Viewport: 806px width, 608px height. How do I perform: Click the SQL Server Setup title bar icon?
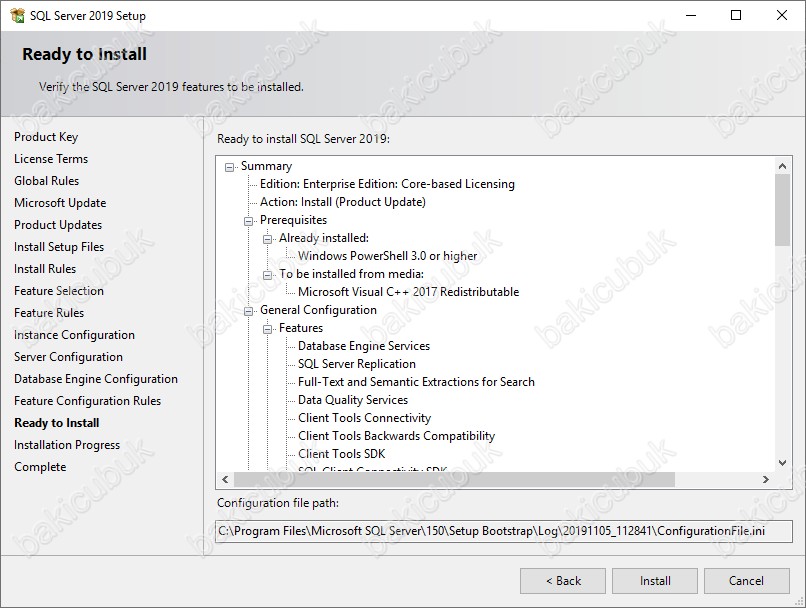pyautogui.click(x=17, y=15)
